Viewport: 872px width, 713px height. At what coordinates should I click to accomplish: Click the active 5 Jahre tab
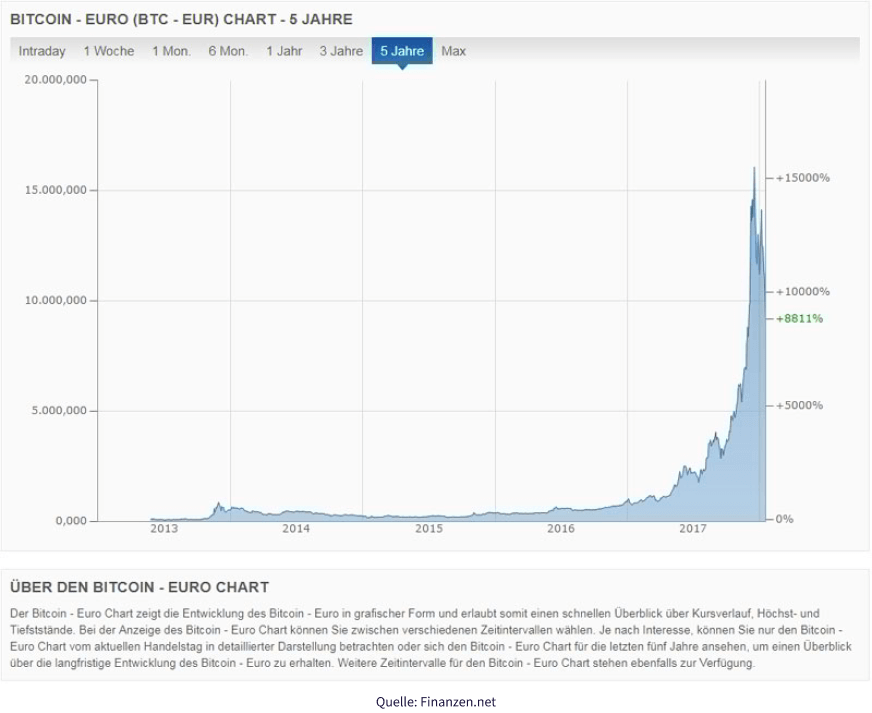tap(404, 51)
